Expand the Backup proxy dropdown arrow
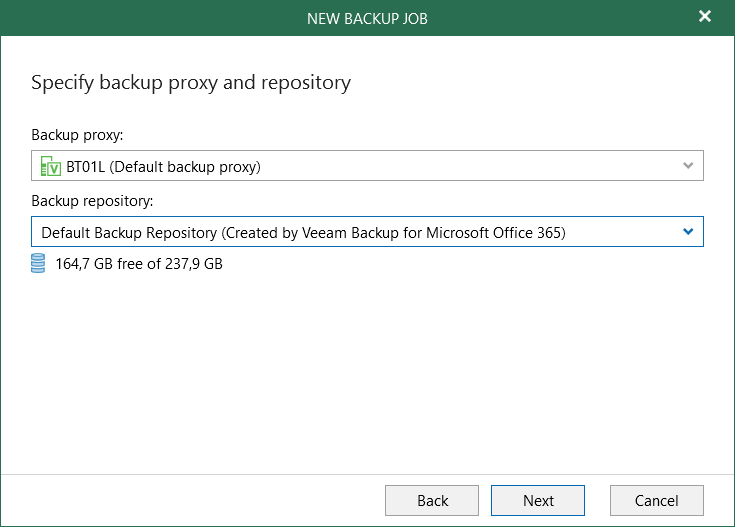Image resolution: width=735 pixels, height=527 pixels. click(x=688, y=166)
